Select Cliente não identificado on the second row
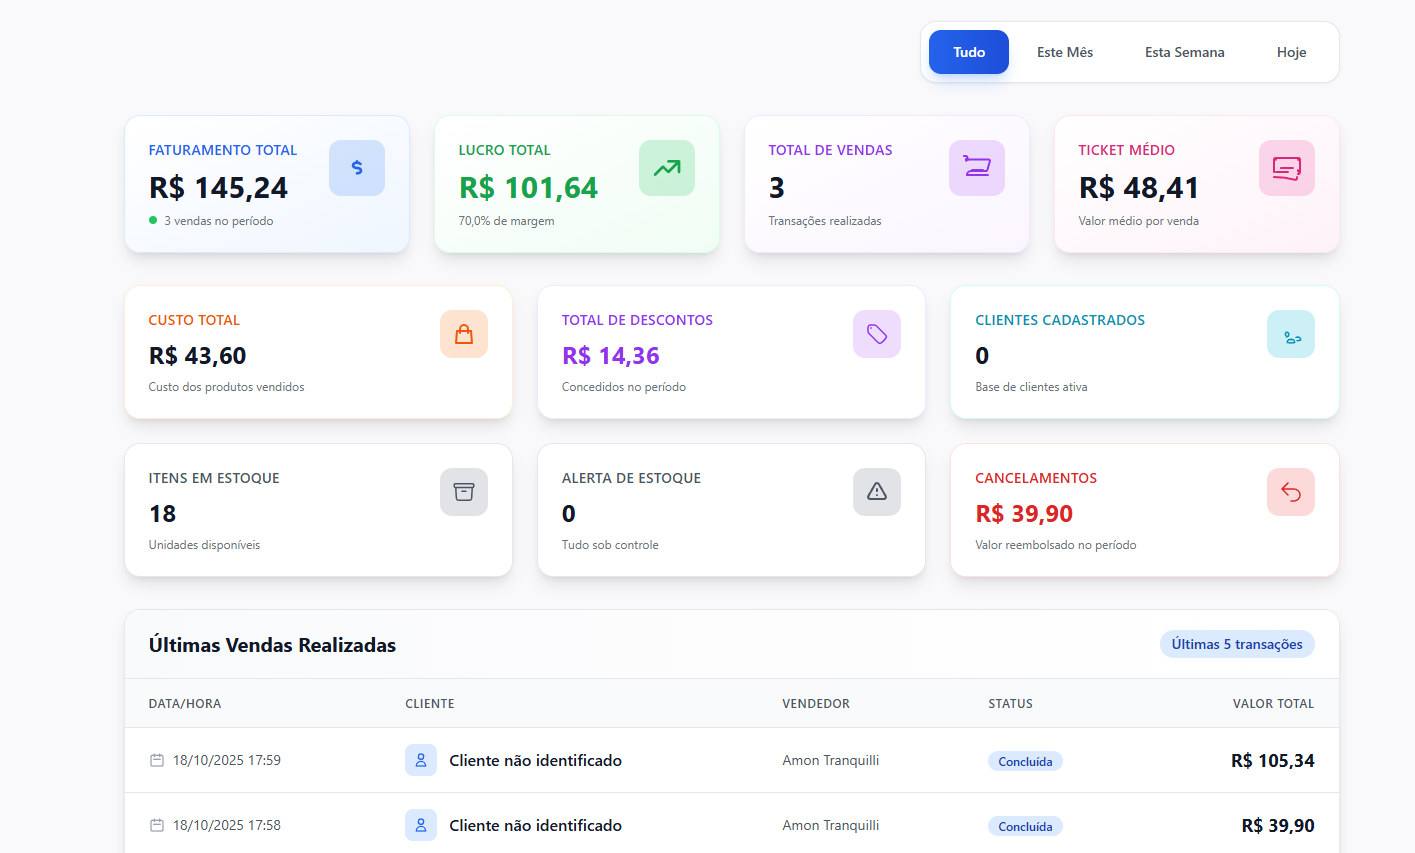The height and width of the screenshot is (853, 1415). pos(536,825)
